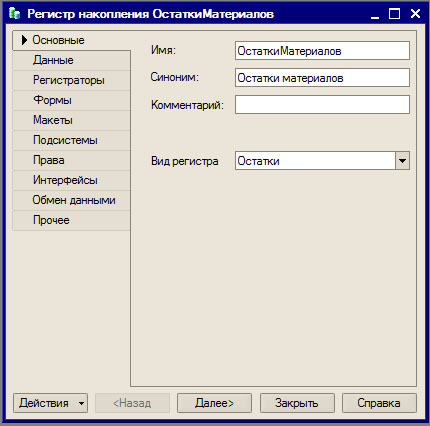Click the accumulation register icon in title bar
Screen dimensions: 430x426
pos(15,14)
